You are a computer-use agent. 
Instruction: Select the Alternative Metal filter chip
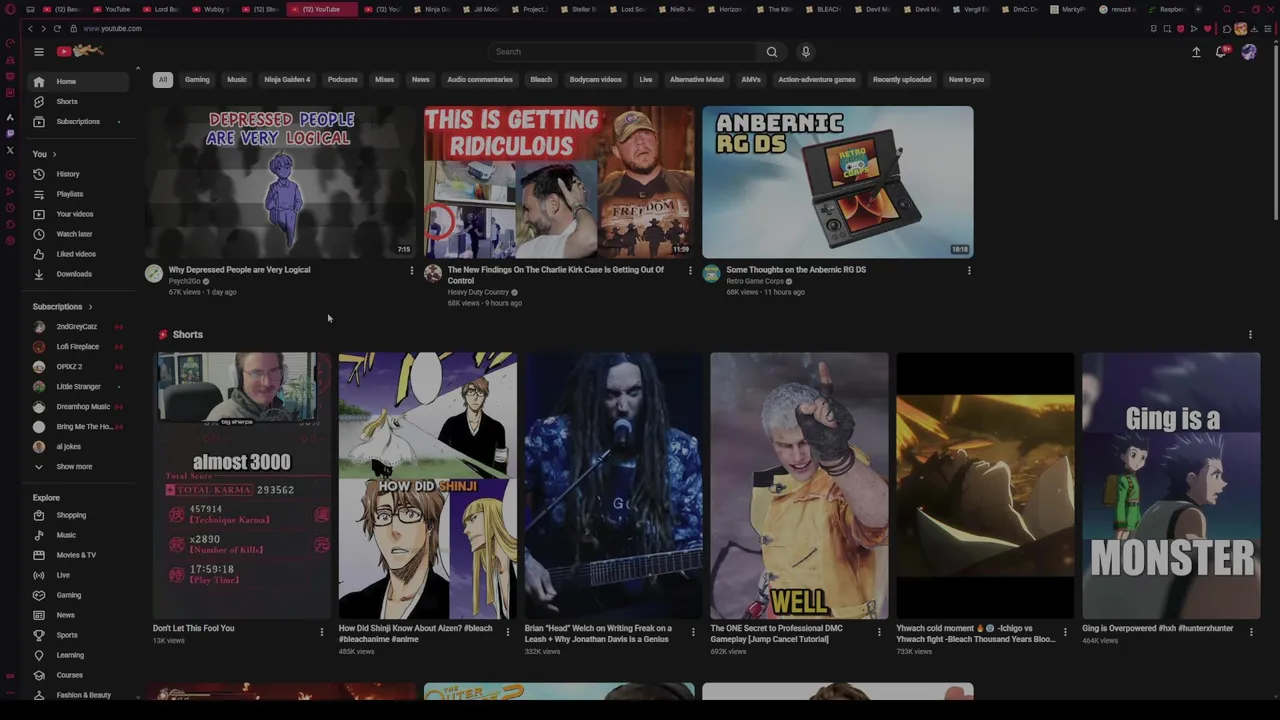tap(696, 80)
